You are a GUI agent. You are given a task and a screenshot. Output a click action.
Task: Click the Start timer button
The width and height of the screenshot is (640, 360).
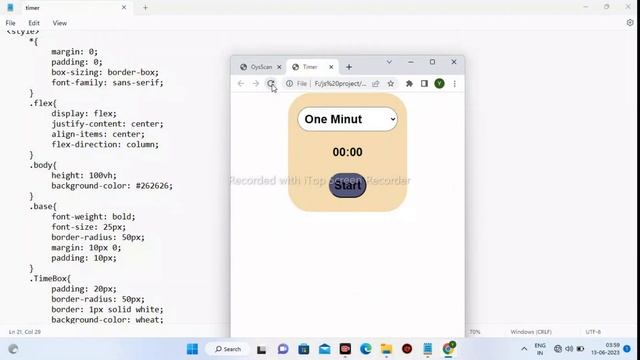click(347, 185)
